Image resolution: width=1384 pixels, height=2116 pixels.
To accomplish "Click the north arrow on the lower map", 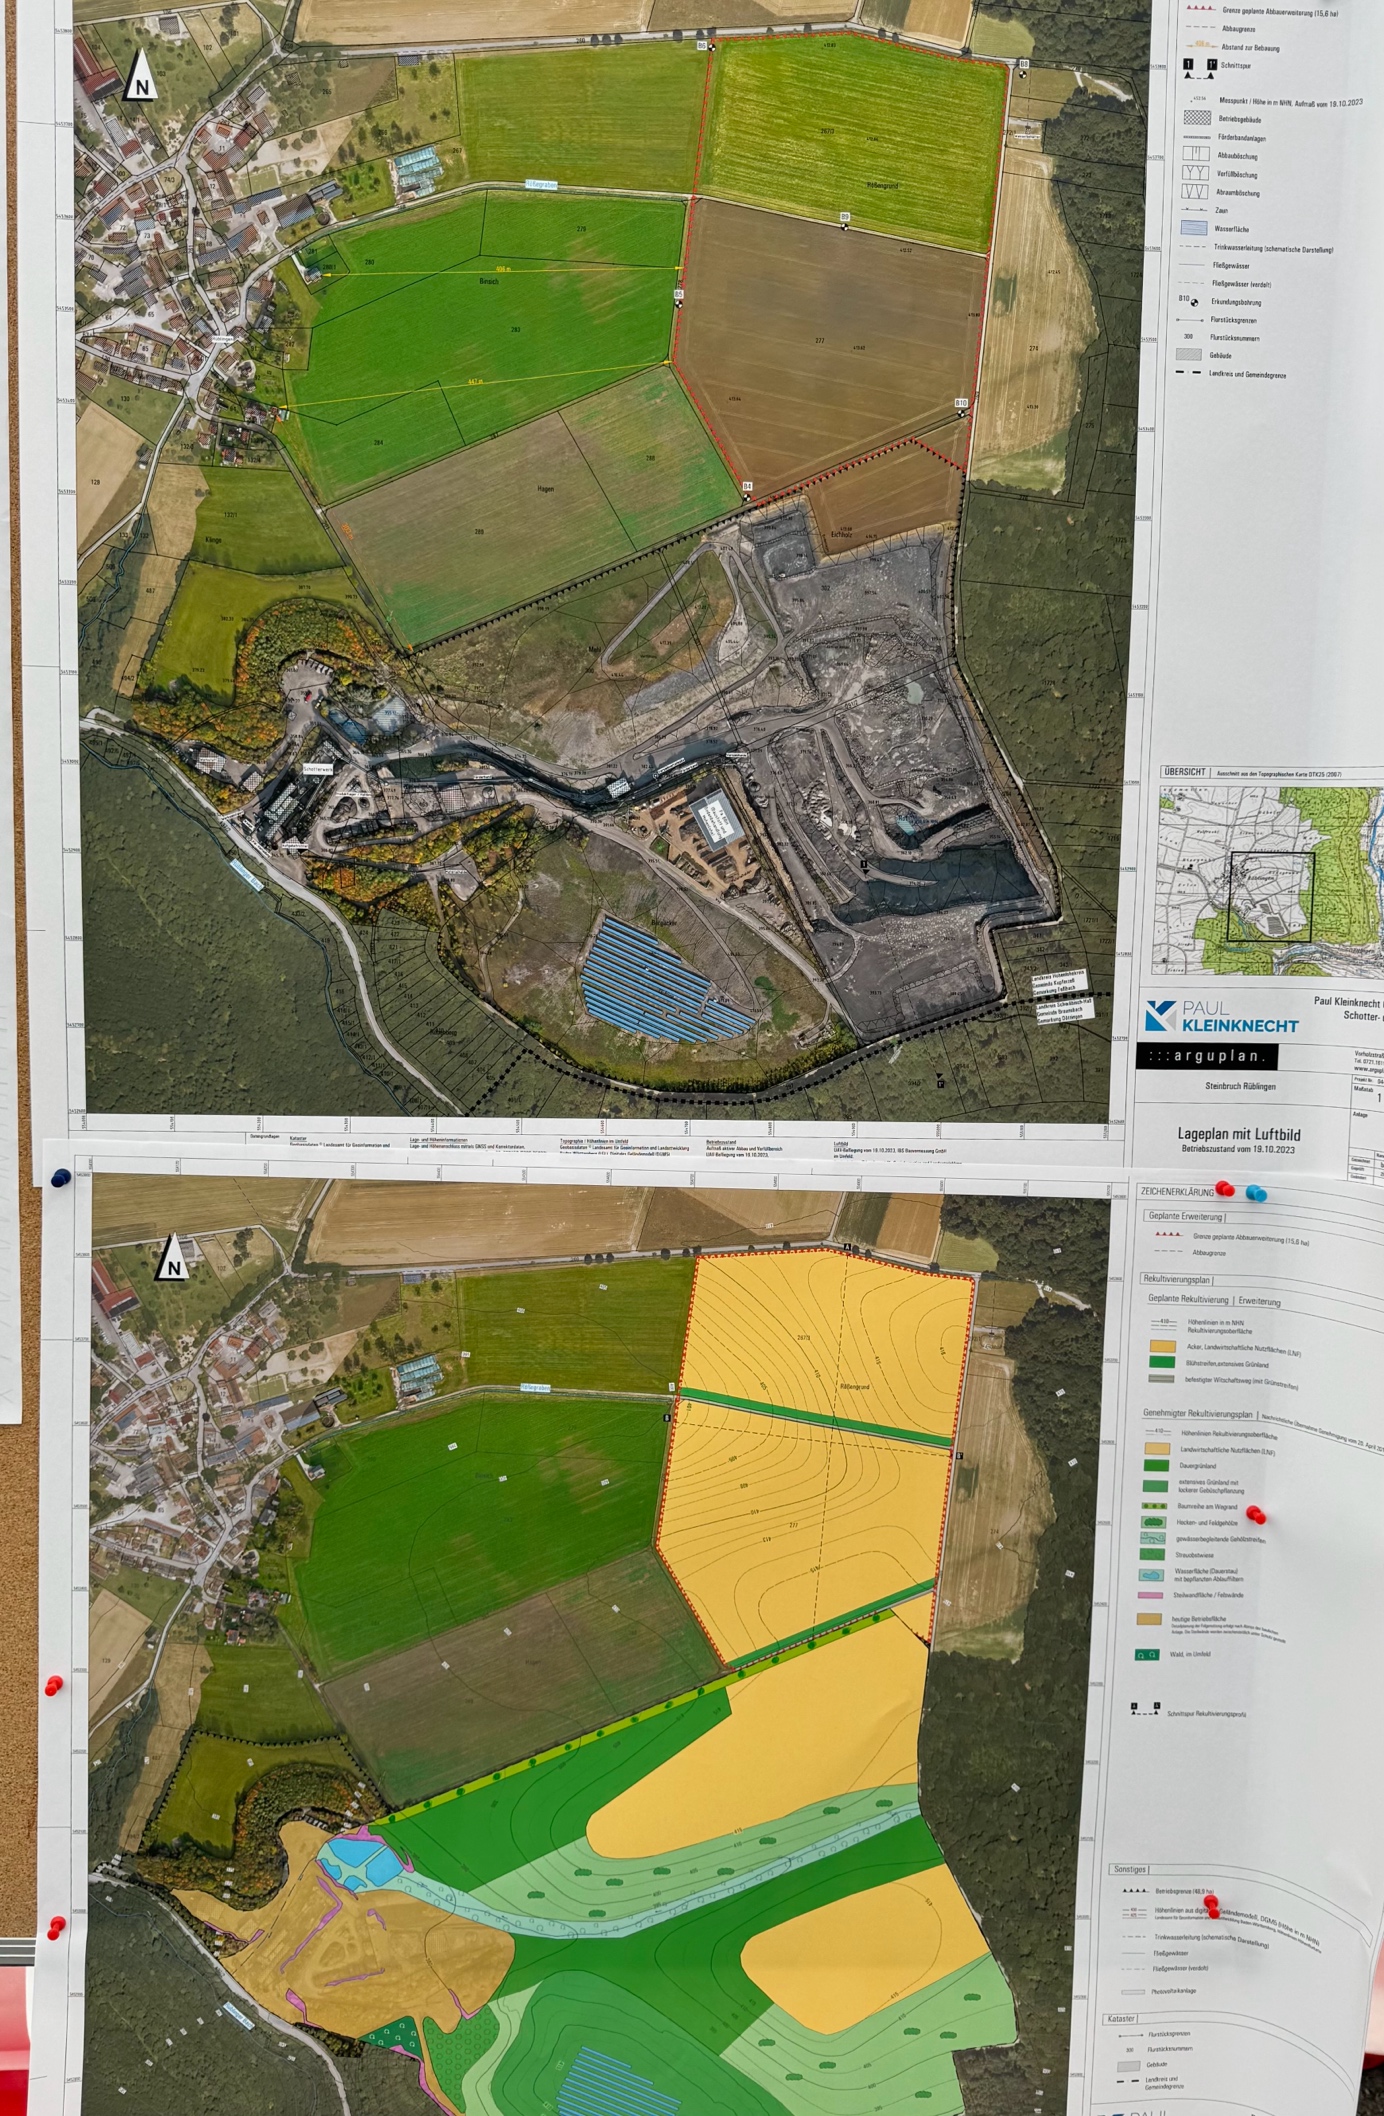I will click(x=172, y=1257).
